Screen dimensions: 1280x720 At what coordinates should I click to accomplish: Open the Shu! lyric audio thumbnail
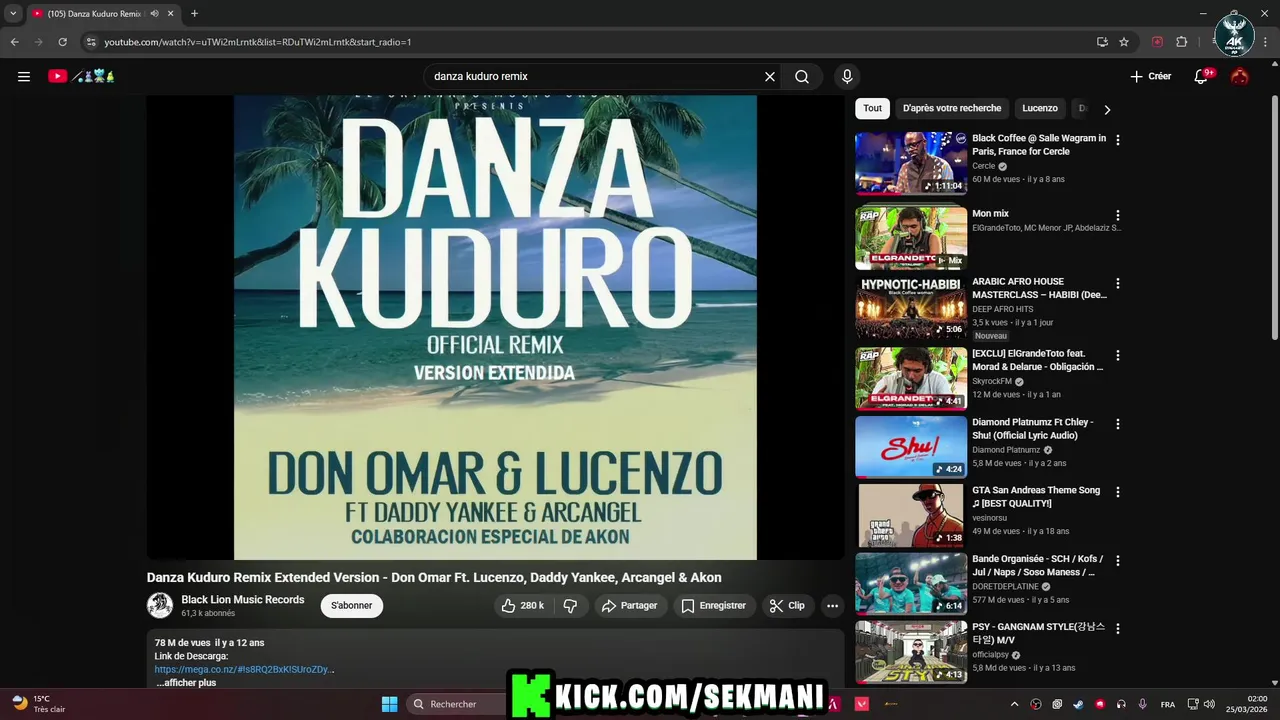[911, 447]
